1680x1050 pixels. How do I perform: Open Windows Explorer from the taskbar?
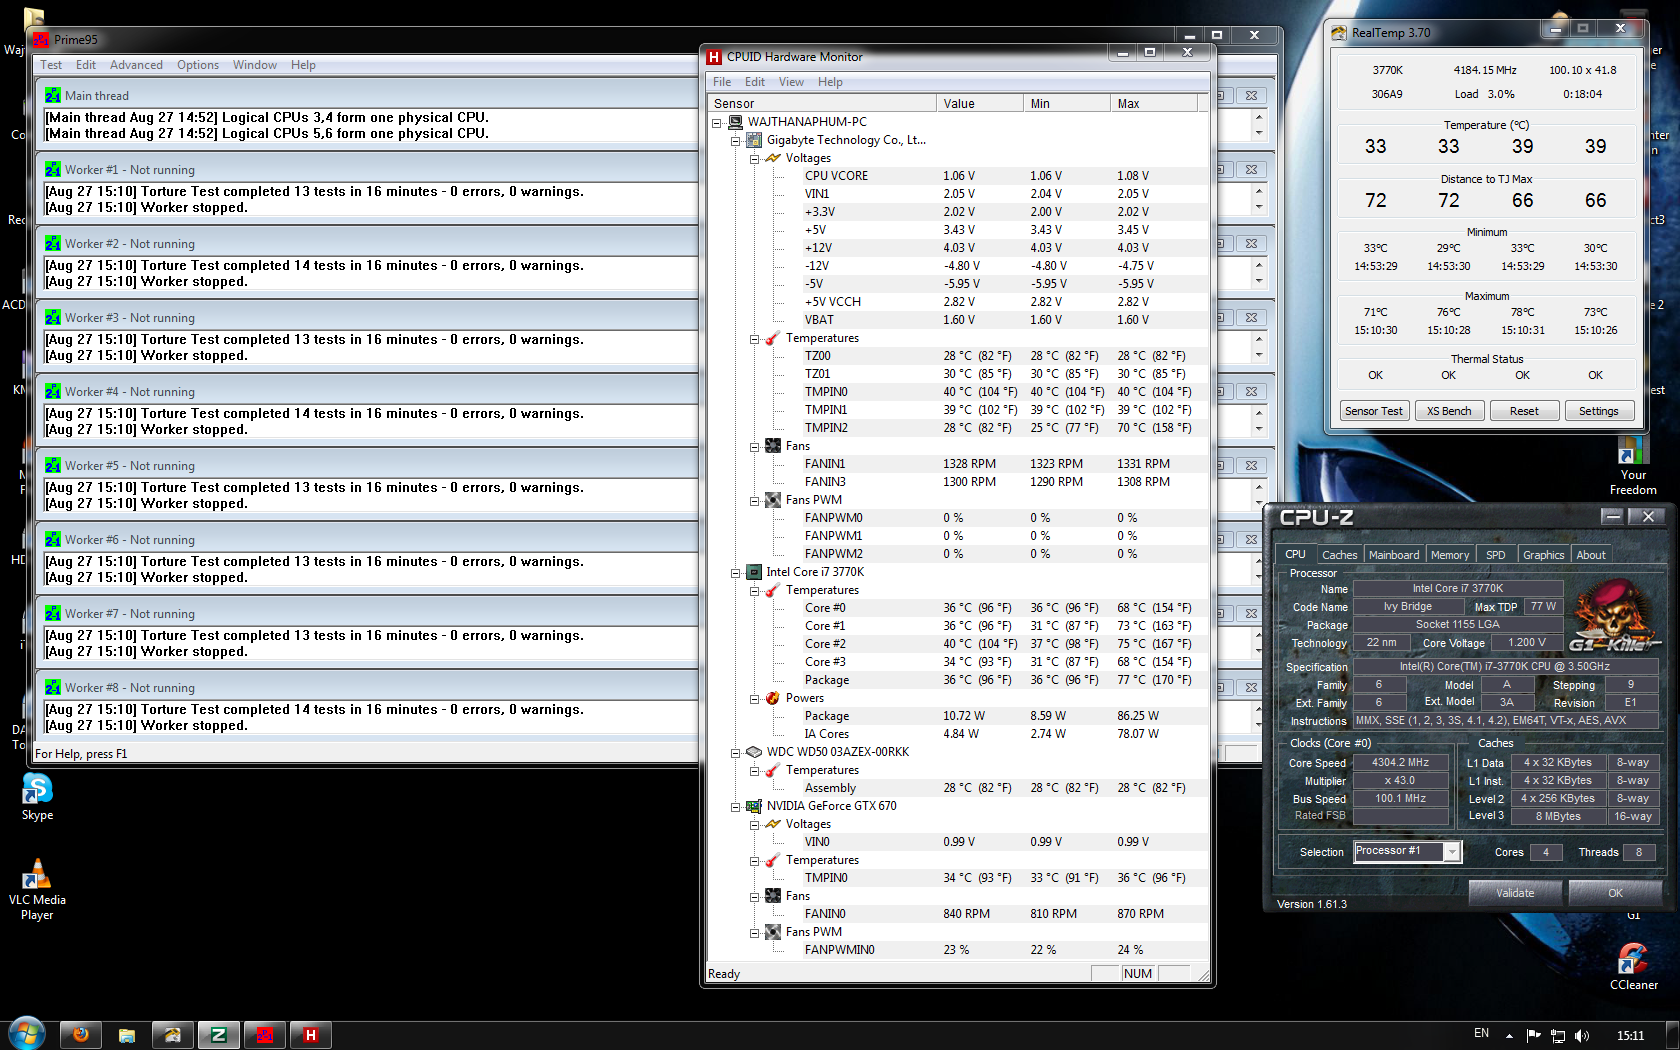[127, 1035]
